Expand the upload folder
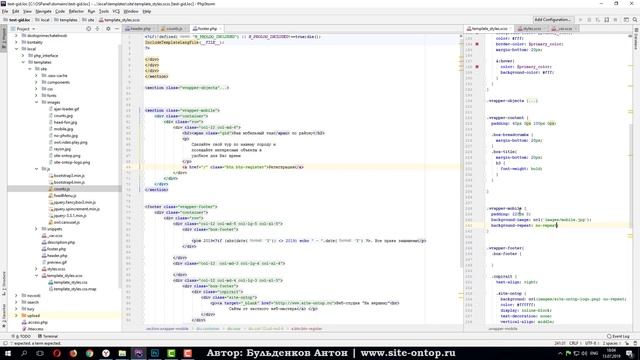The image size is (640, 360). 17,316
